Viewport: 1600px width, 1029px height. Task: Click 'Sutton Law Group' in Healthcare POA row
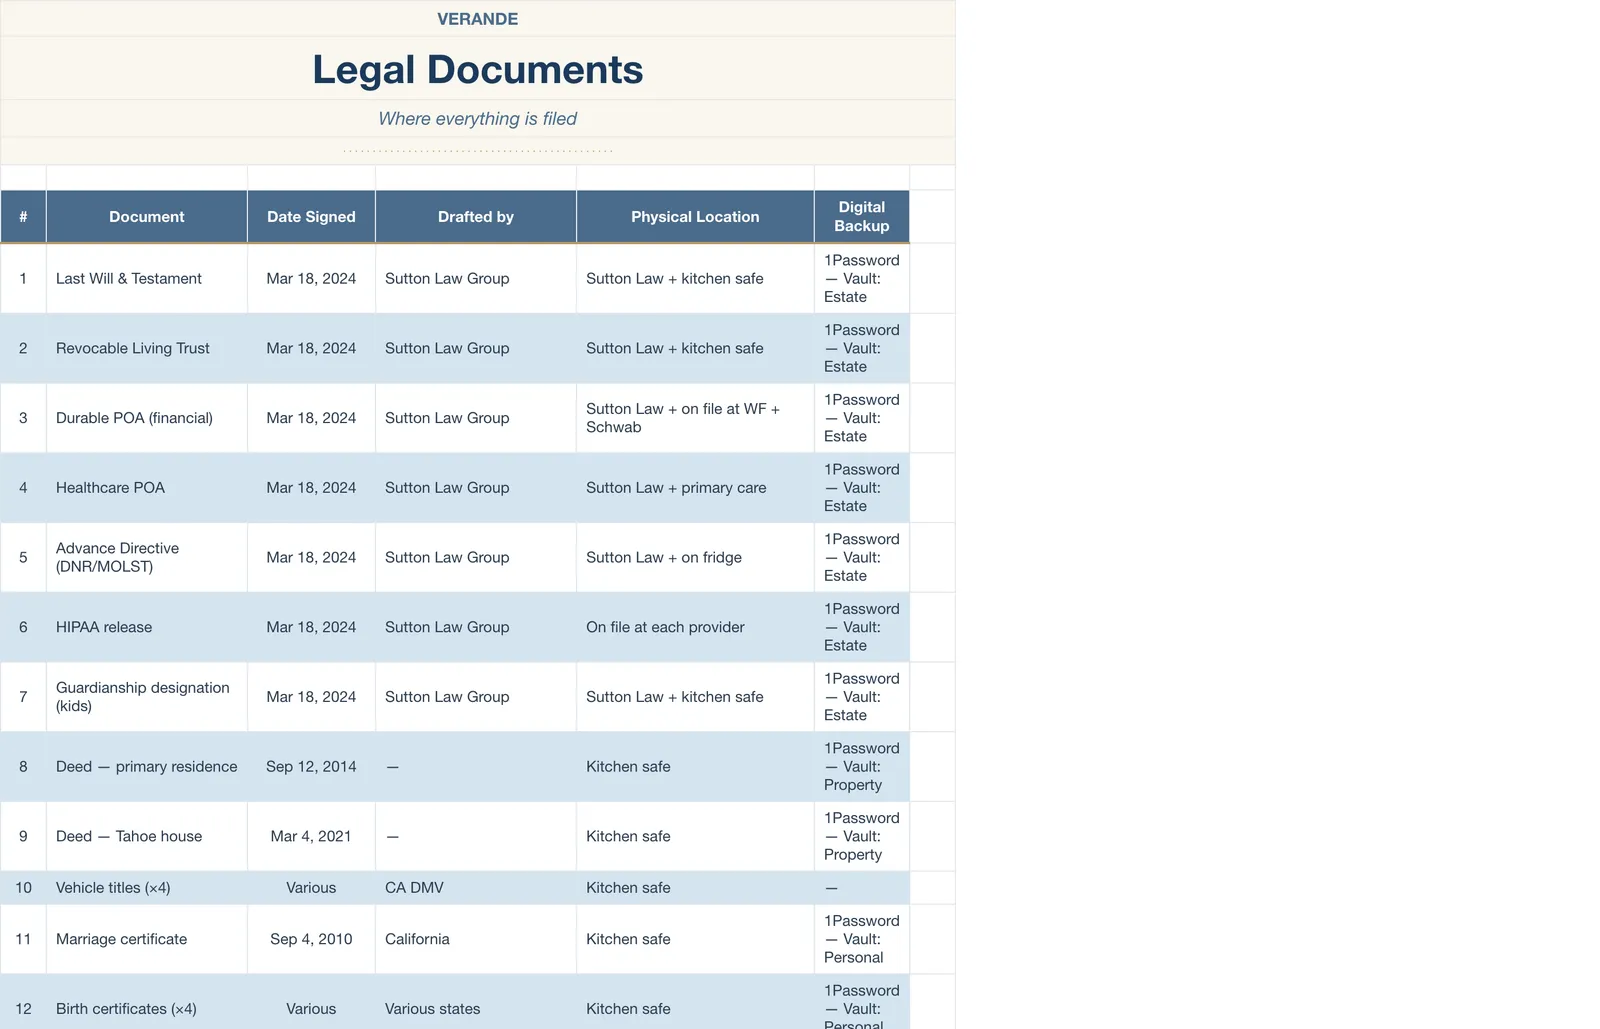pyautogui.click(x=476, y=488)
